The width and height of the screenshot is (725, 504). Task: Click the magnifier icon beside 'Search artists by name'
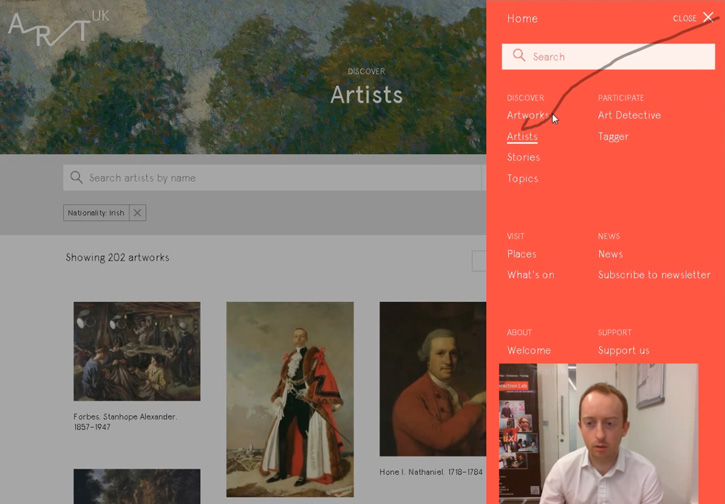76,177
